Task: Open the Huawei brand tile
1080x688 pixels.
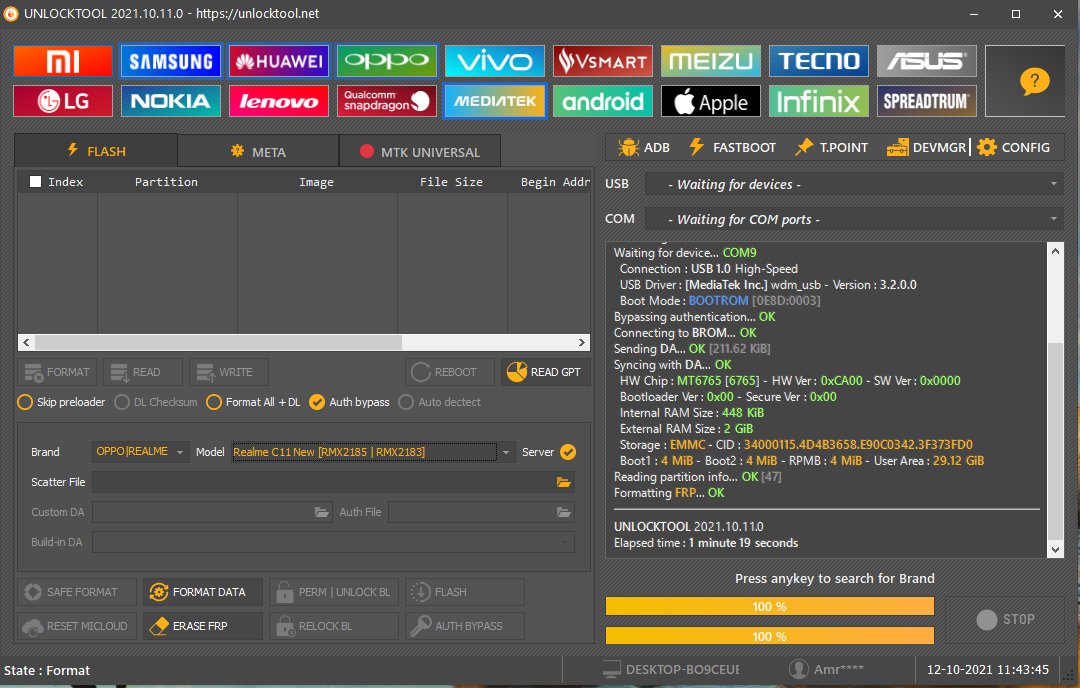Action: tap(279, 61)
